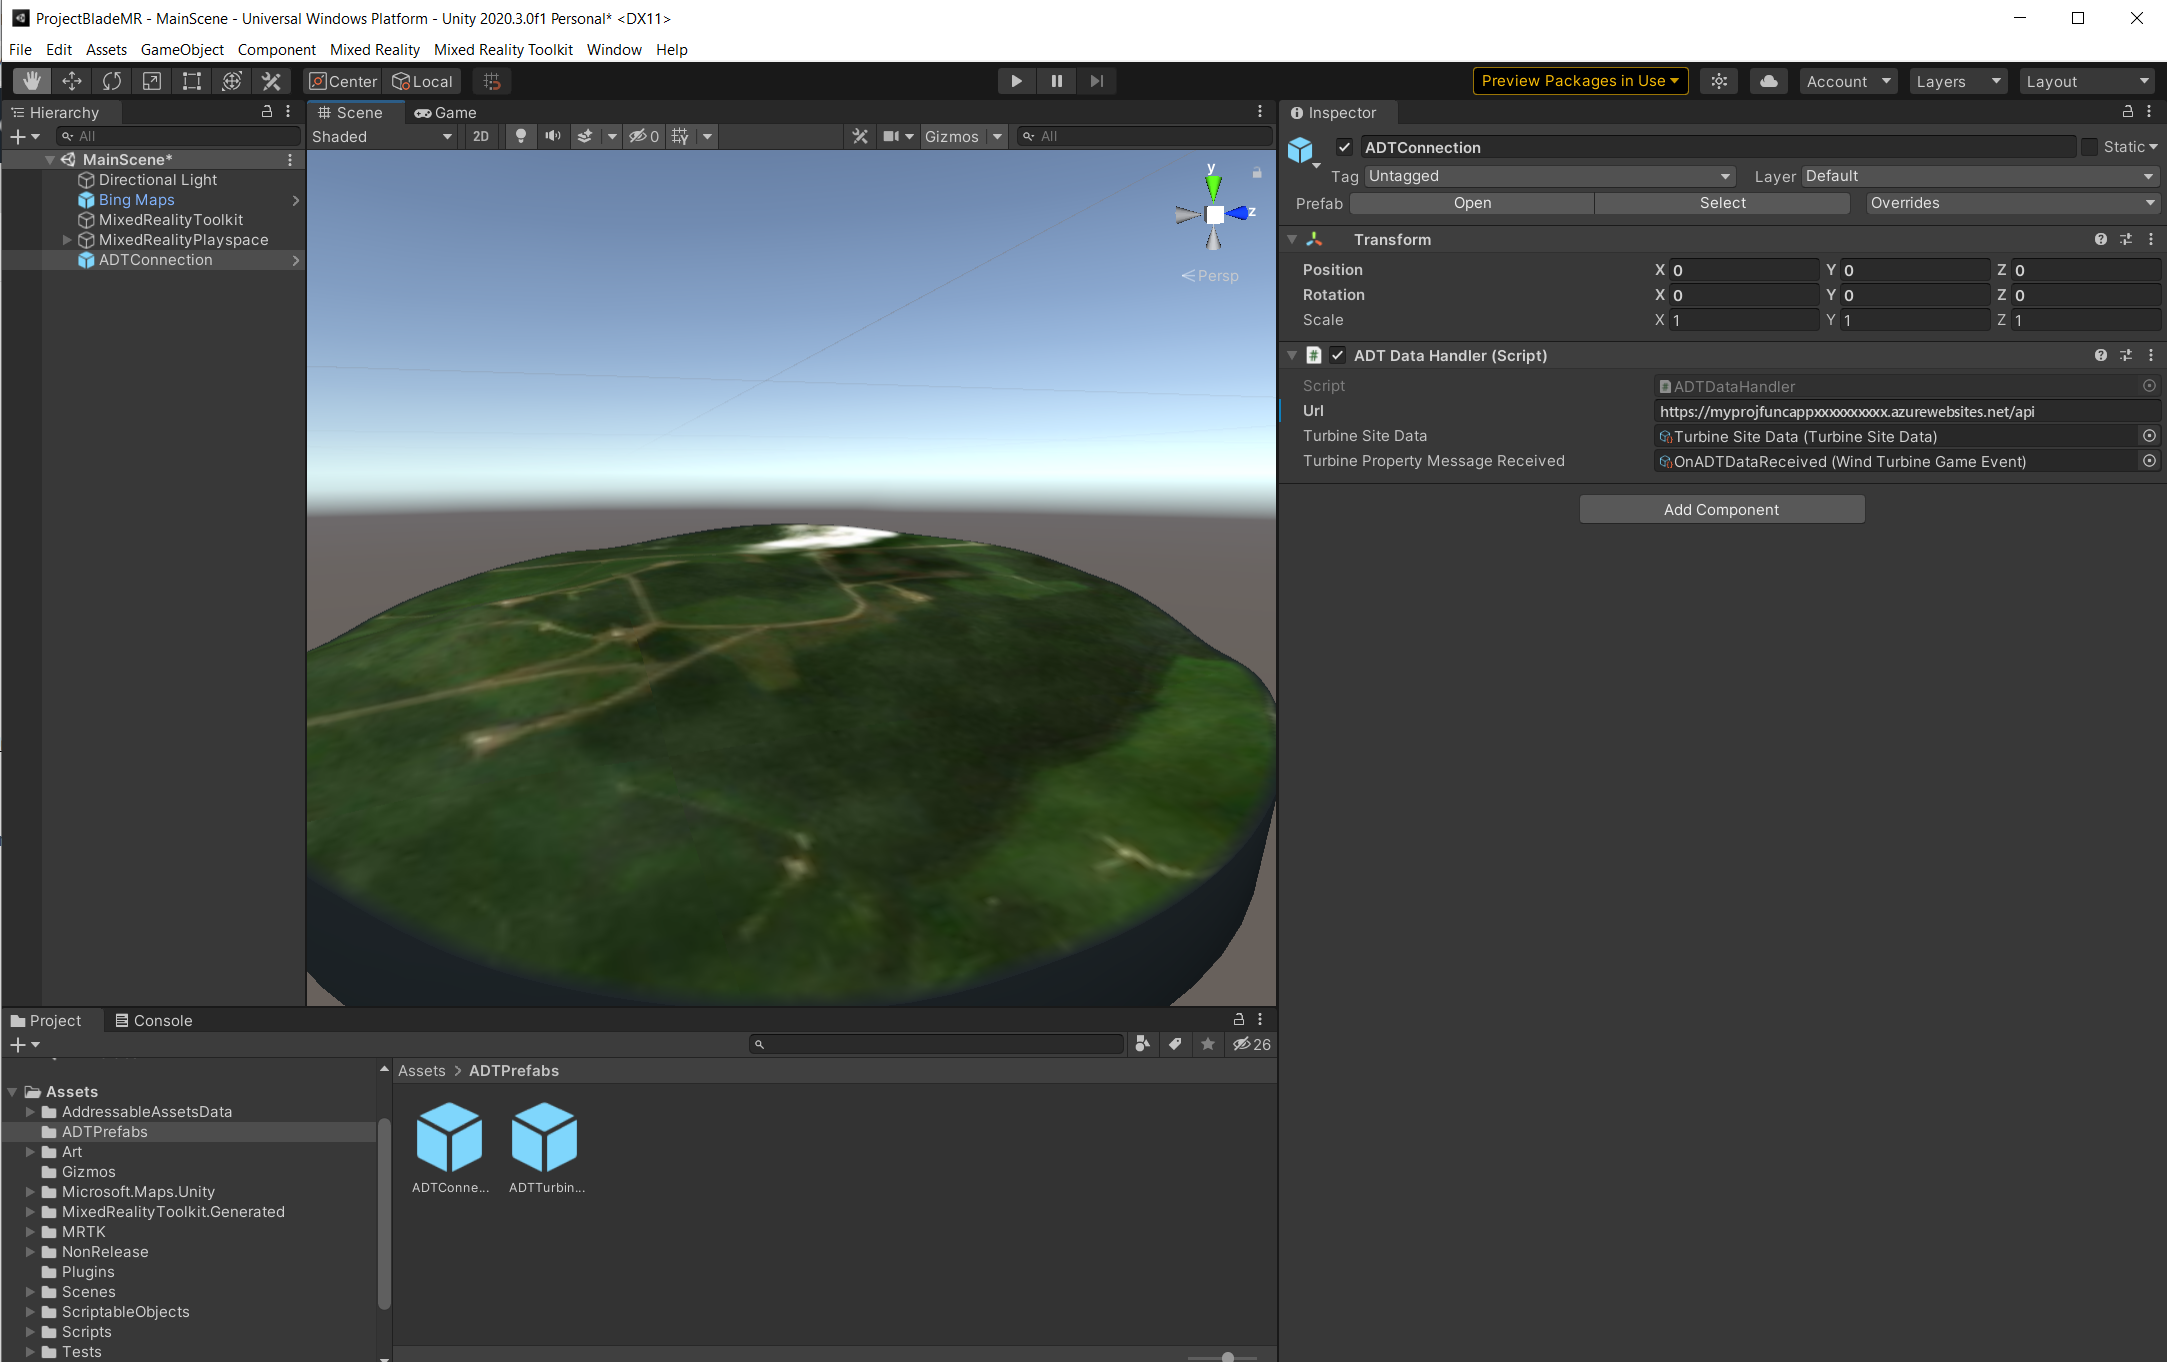Enable the Static checkbox for ADTConnection

[x=2090, y=147]
